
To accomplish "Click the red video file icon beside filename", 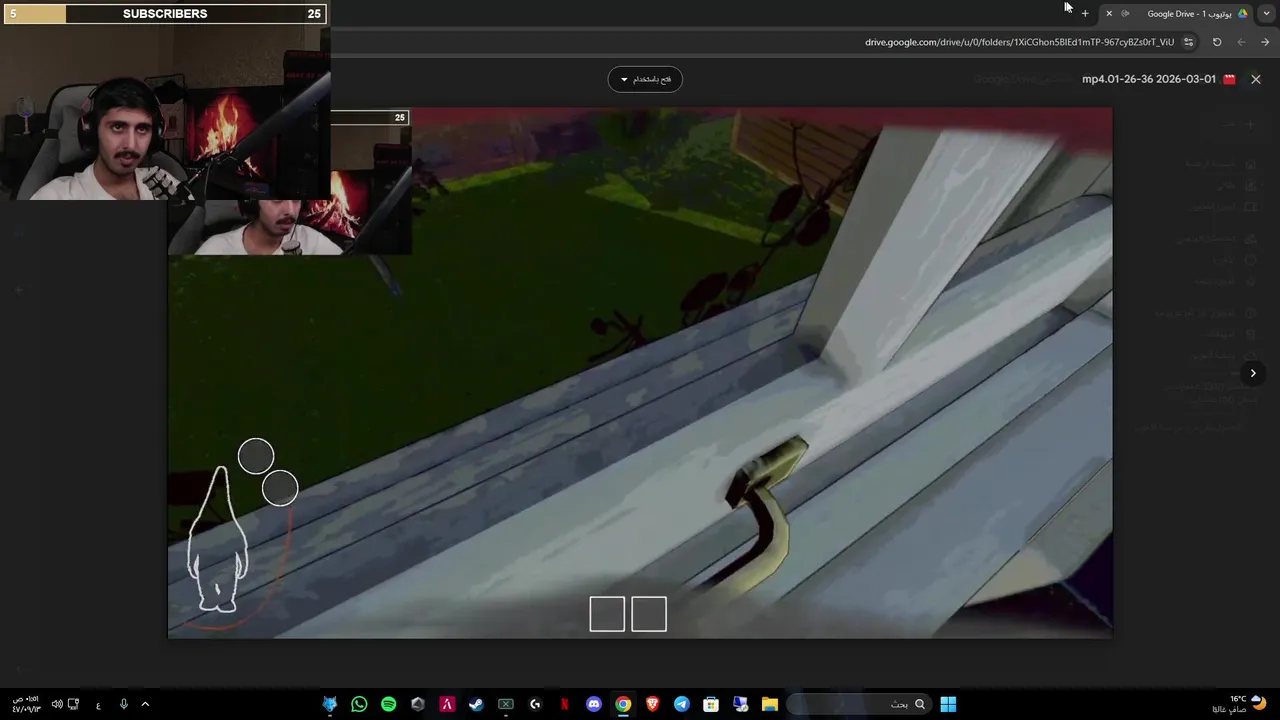I will point(1229,79).
